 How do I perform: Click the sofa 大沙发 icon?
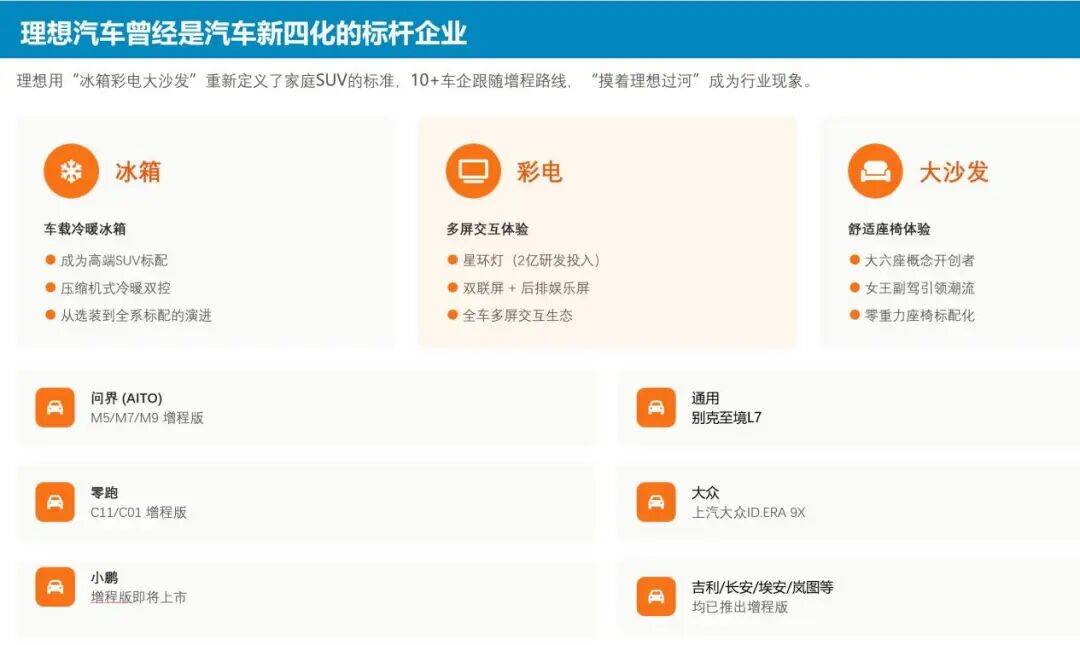[875, 171]
